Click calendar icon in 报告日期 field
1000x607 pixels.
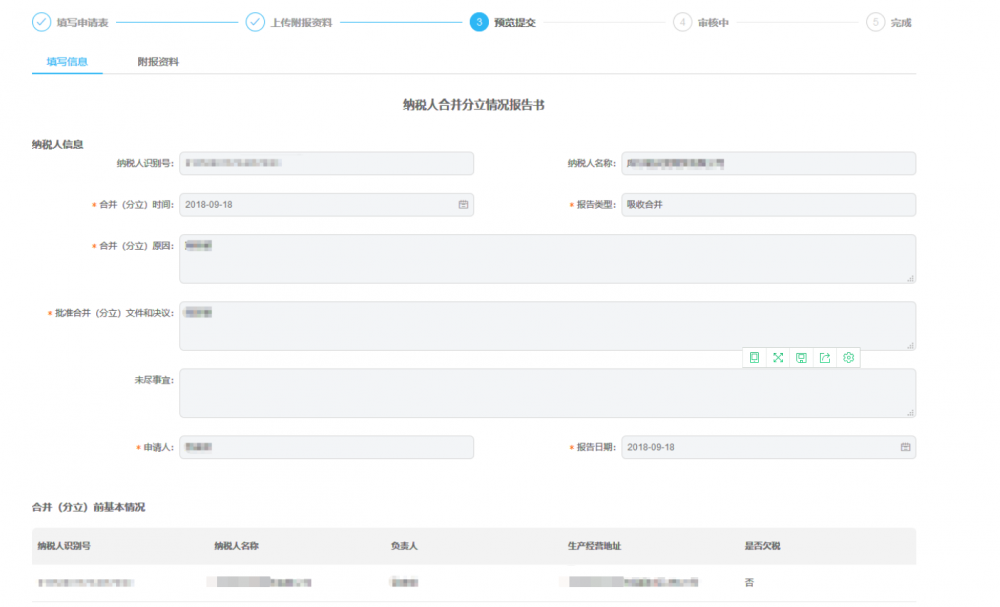905,447
